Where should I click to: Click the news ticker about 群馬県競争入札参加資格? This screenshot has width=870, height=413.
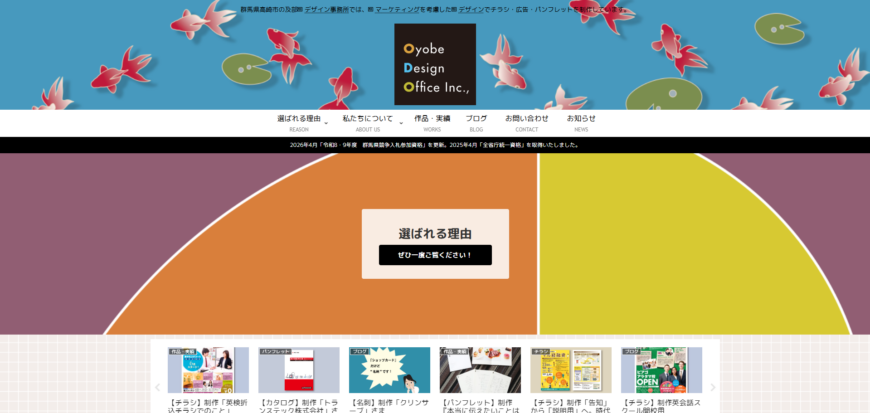pos(435,145)
